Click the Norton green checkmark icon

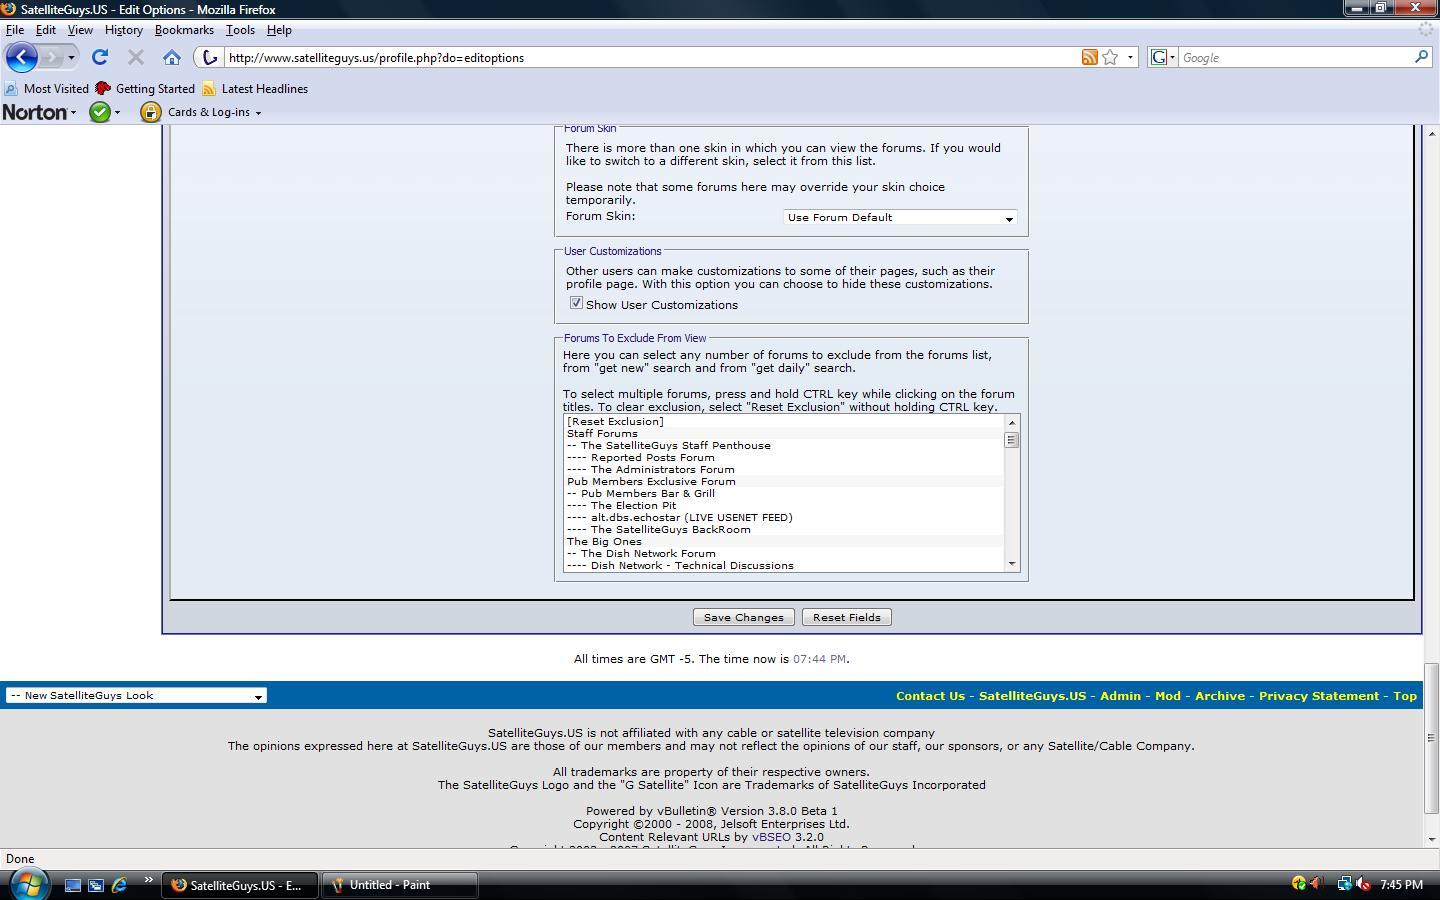coord(100,112)
